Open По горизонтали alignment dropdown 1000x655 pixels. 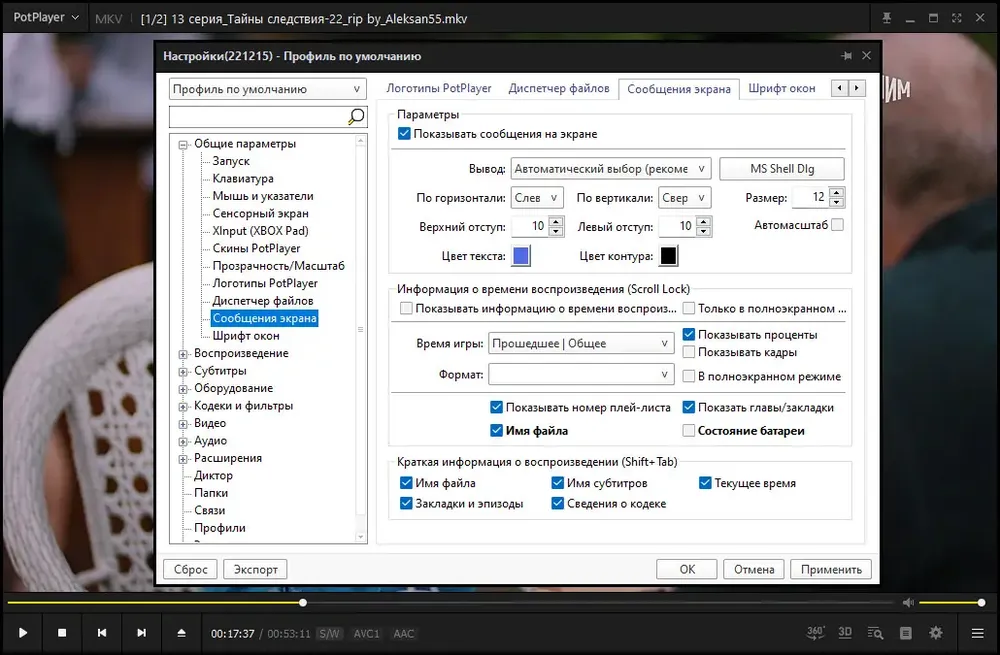537,198
